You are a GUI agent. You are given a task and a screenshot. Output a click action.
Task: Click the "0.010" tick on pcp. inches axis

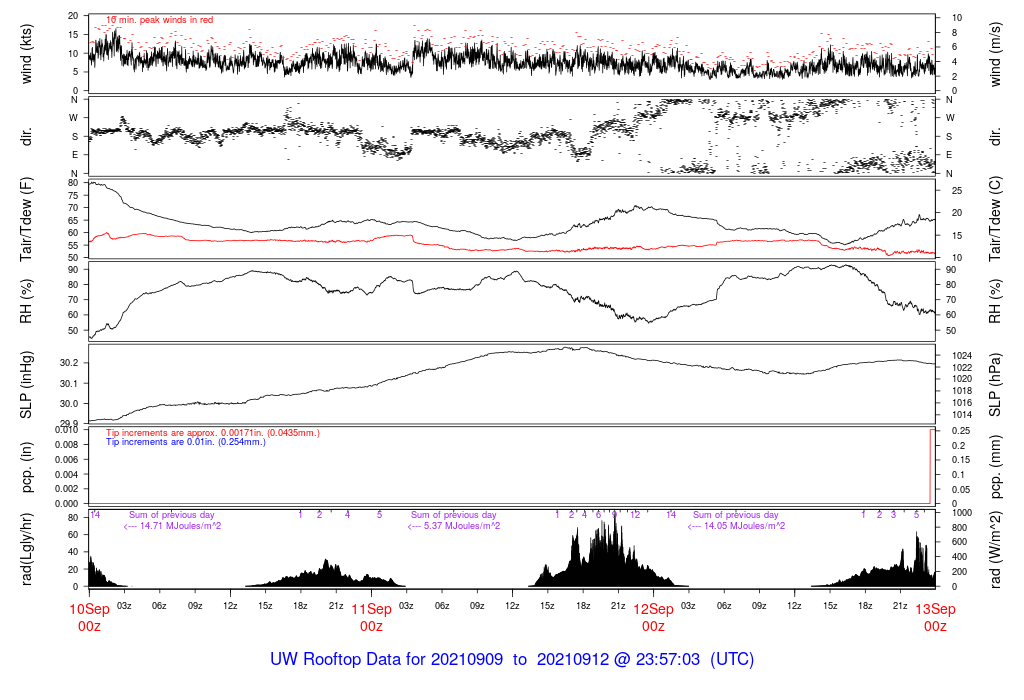pyautogui.click(x=67, y=430)
